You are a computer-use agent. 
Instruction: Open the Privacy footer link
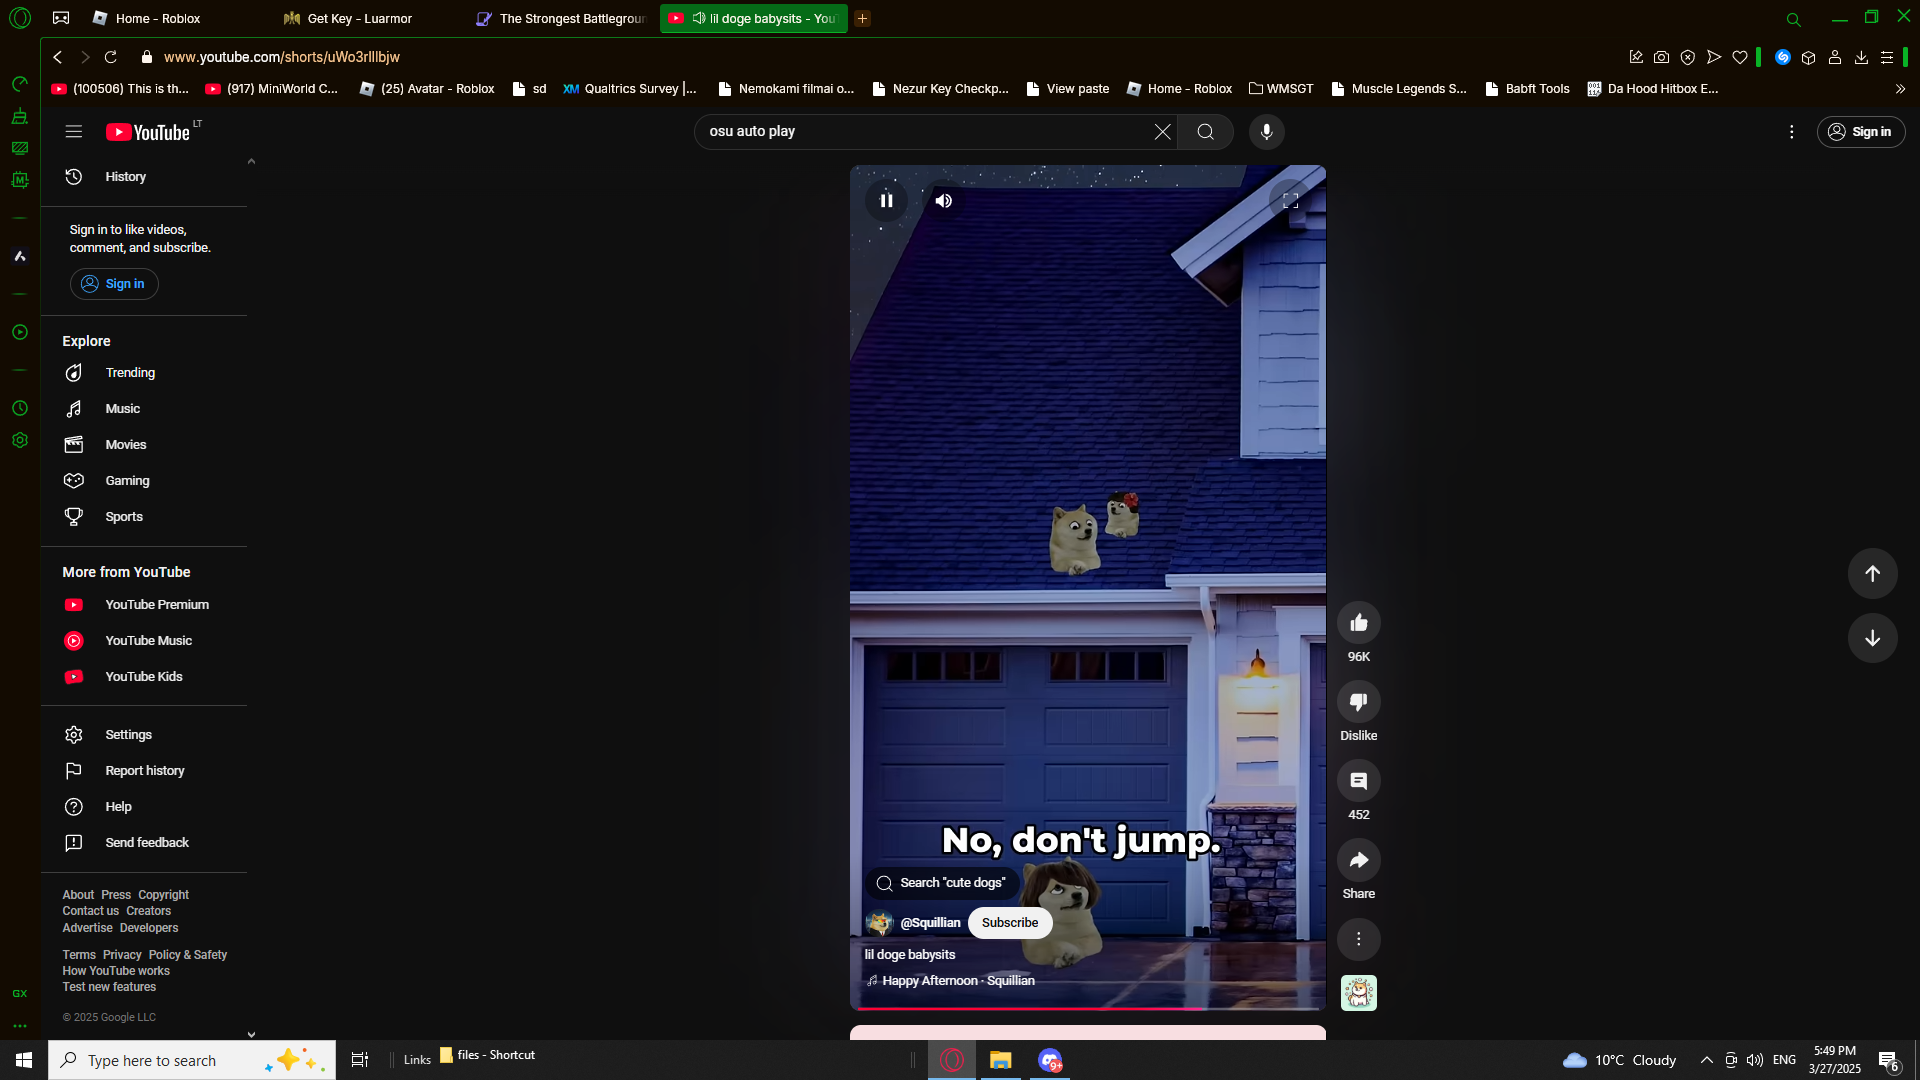[122, 955]
